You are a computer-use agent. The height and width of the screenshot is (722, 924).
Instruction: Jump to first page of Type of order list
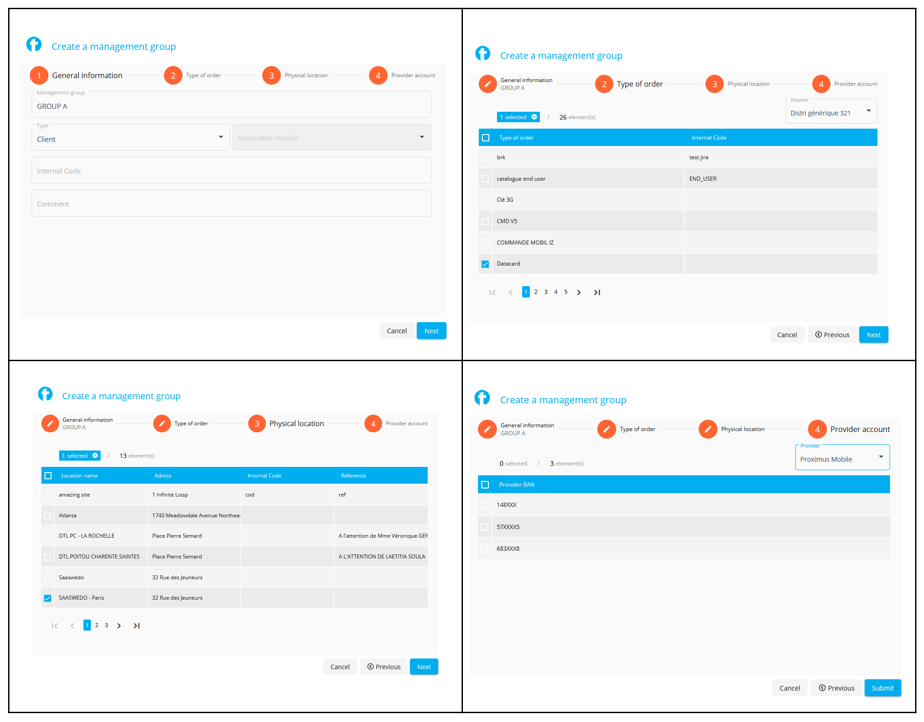click(x=492, y=293)
